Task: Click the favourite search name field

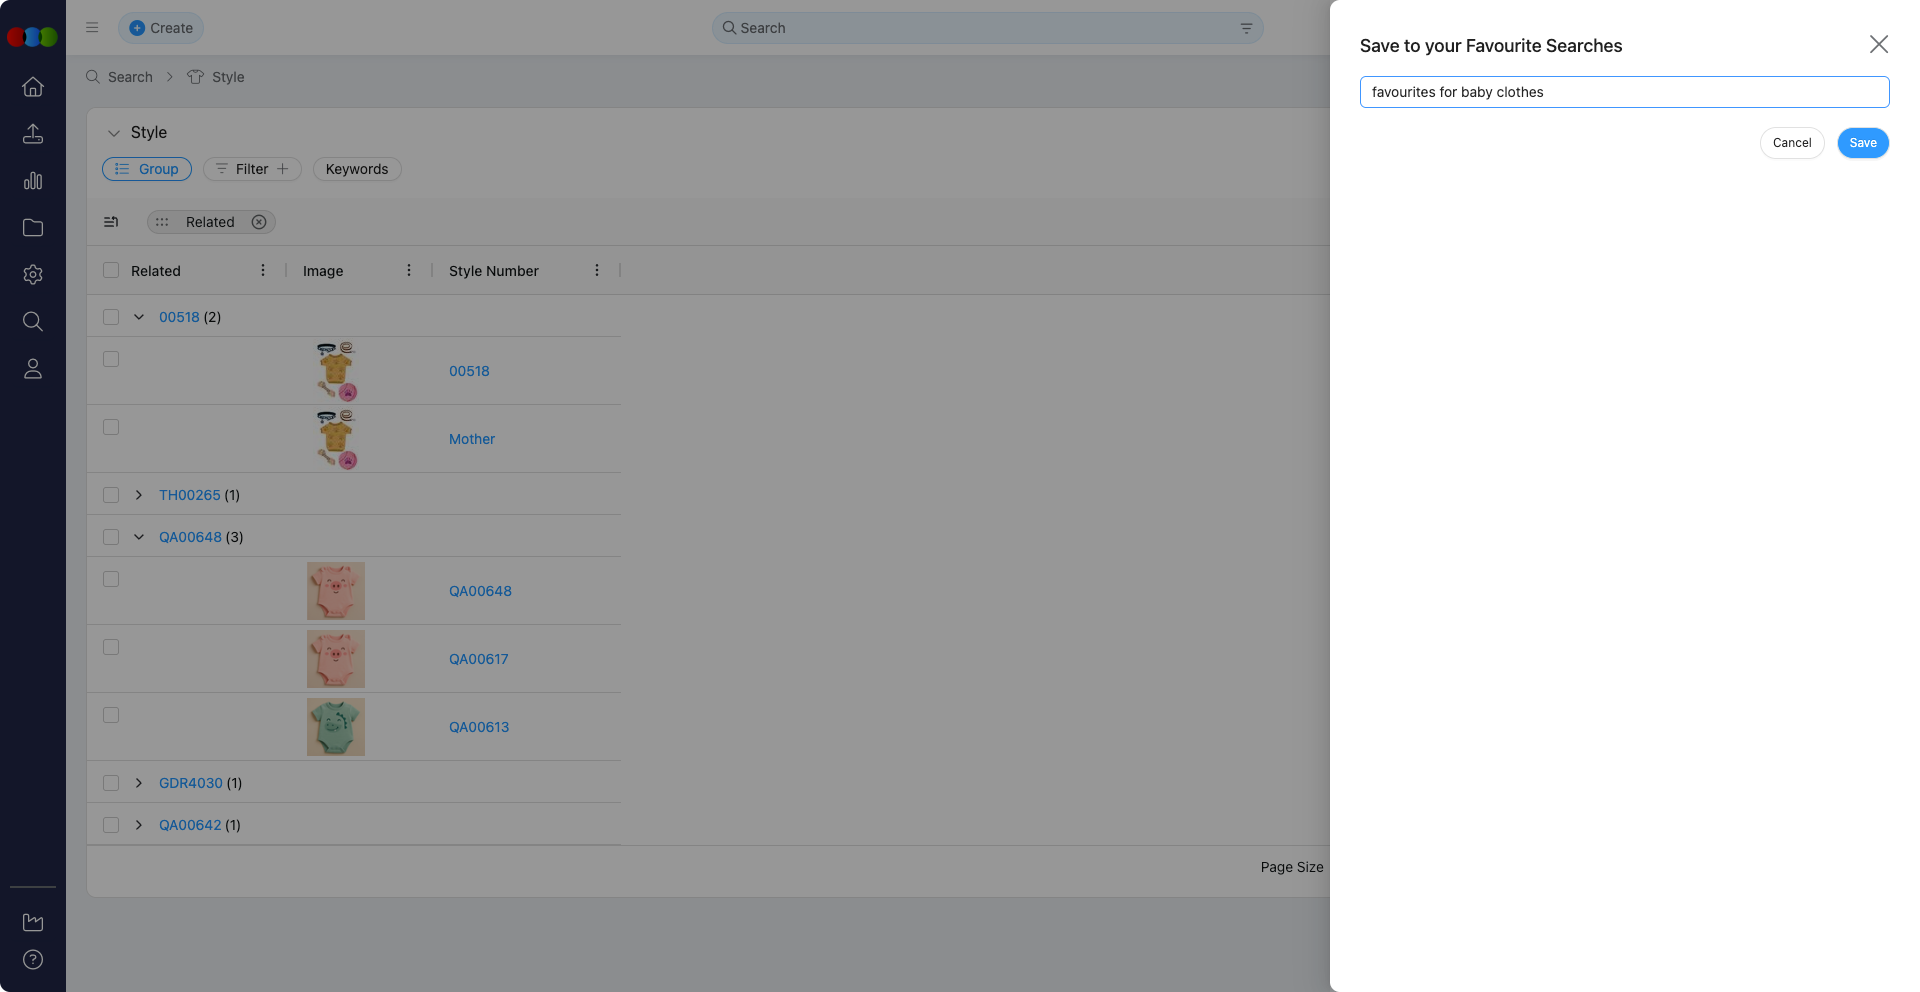Action: pos(1624,92)
